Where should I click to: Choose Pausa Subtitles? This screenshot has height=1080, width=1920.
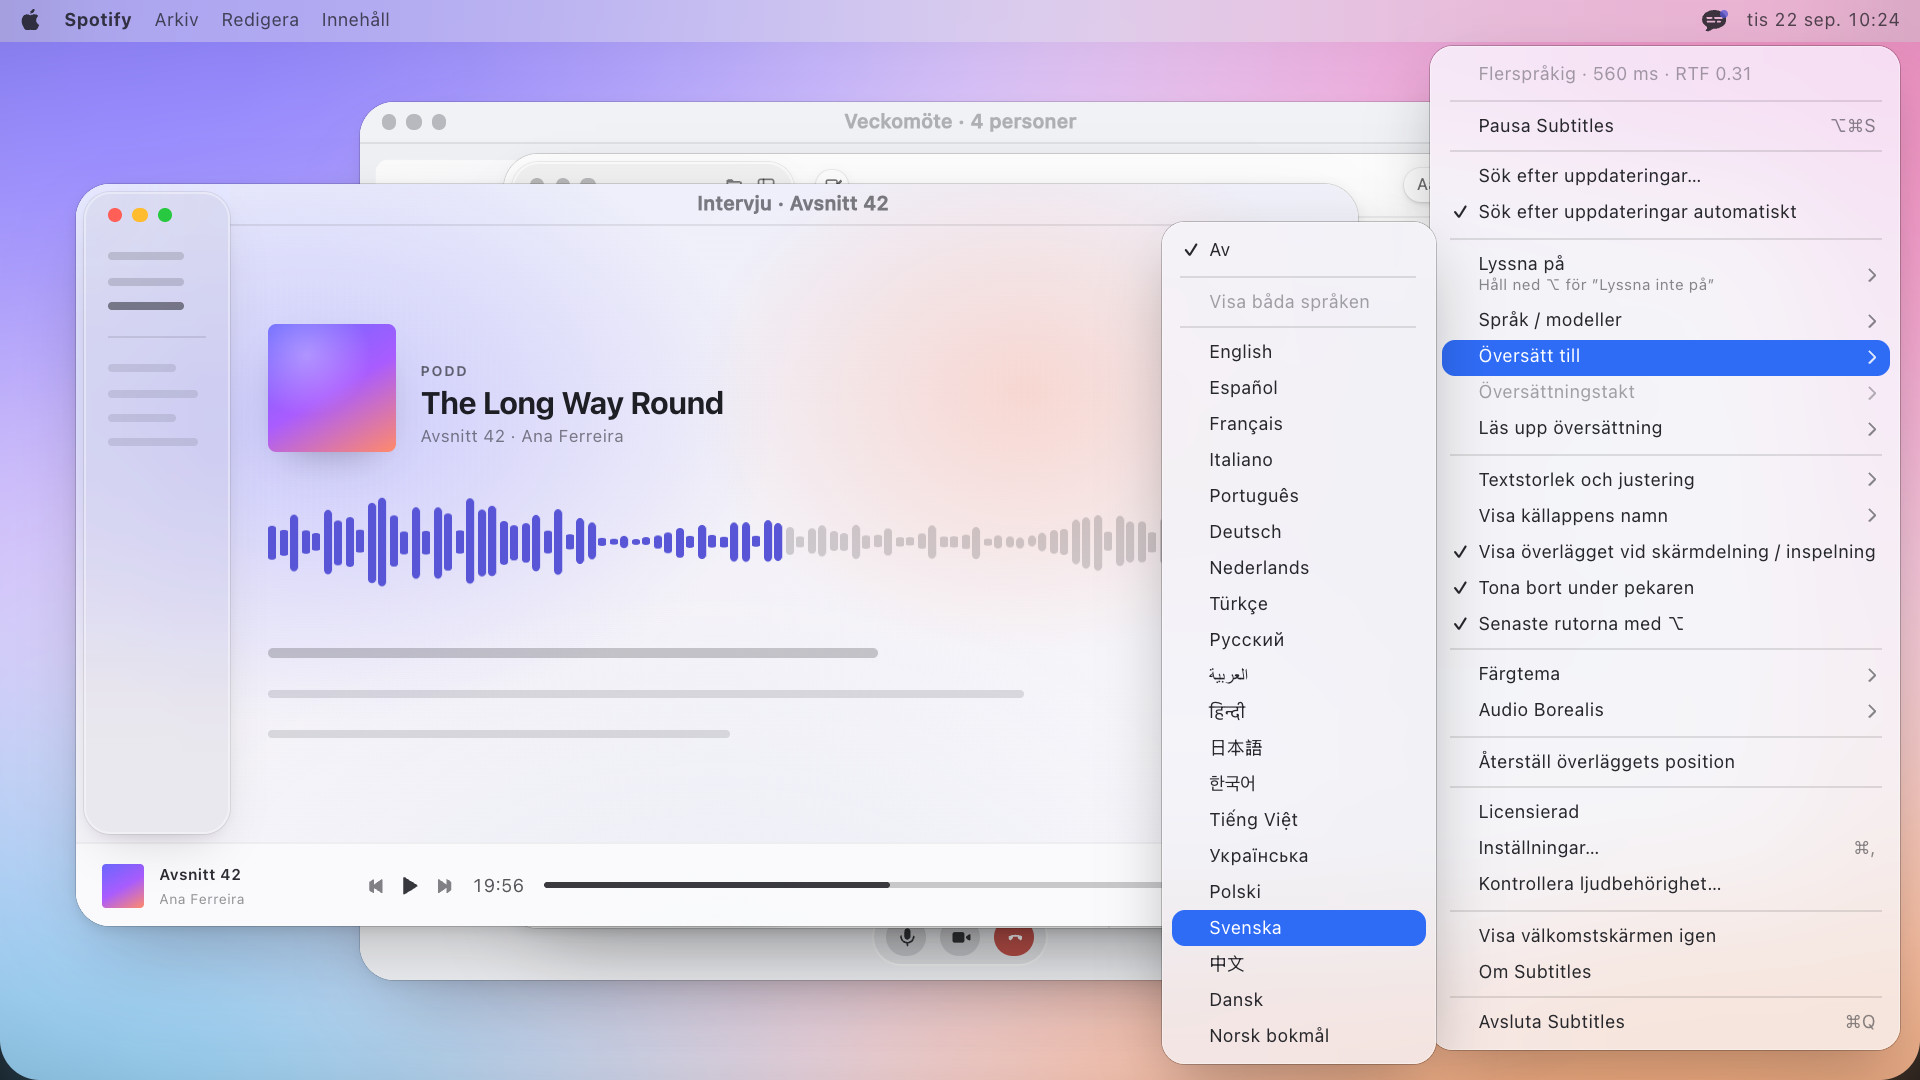1665,126
